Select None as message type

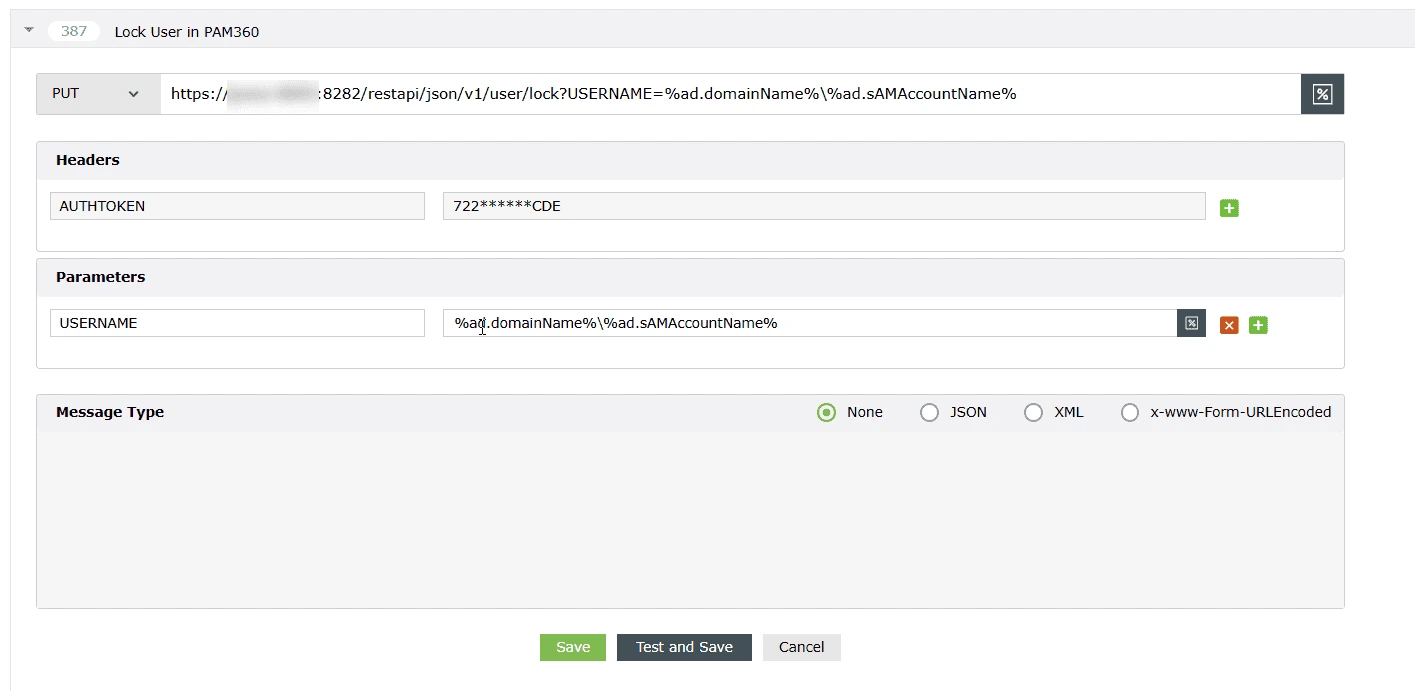[826, 412]
